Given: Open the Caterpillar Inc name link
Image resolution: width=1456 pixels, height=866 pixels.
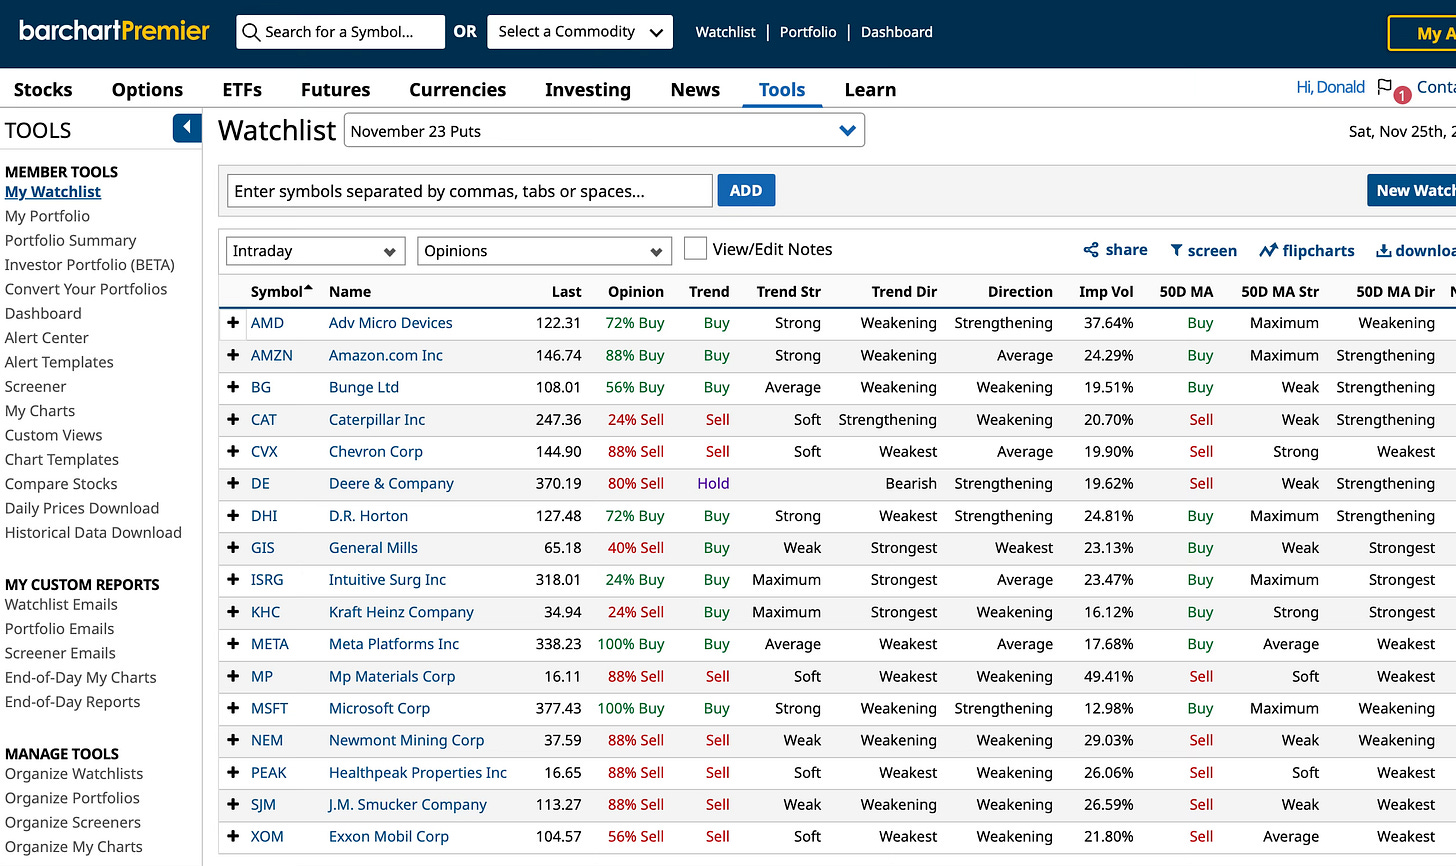Looking at the screenshot, I should [377, 420].
